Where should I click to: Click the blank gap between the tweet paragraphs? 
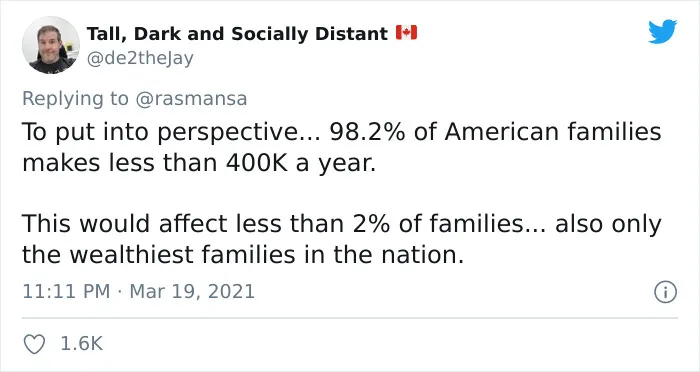point(342,194)
